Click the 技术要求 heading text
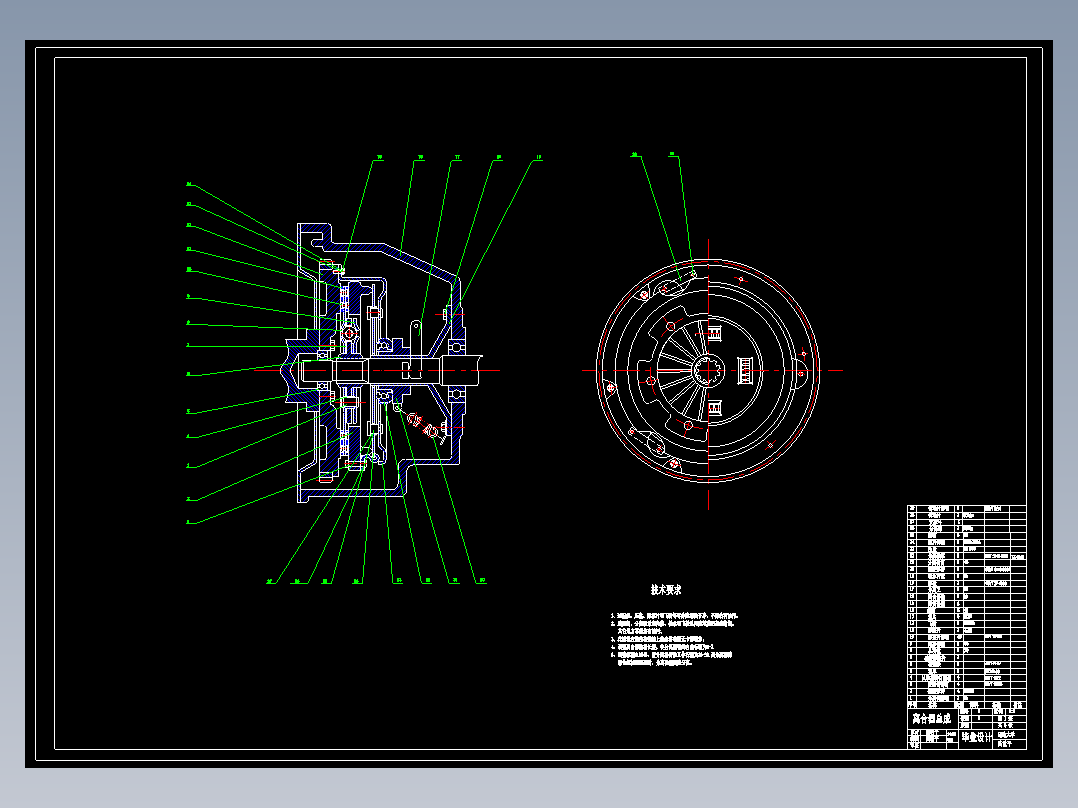 pyautogui.click(x=666, y=589)
